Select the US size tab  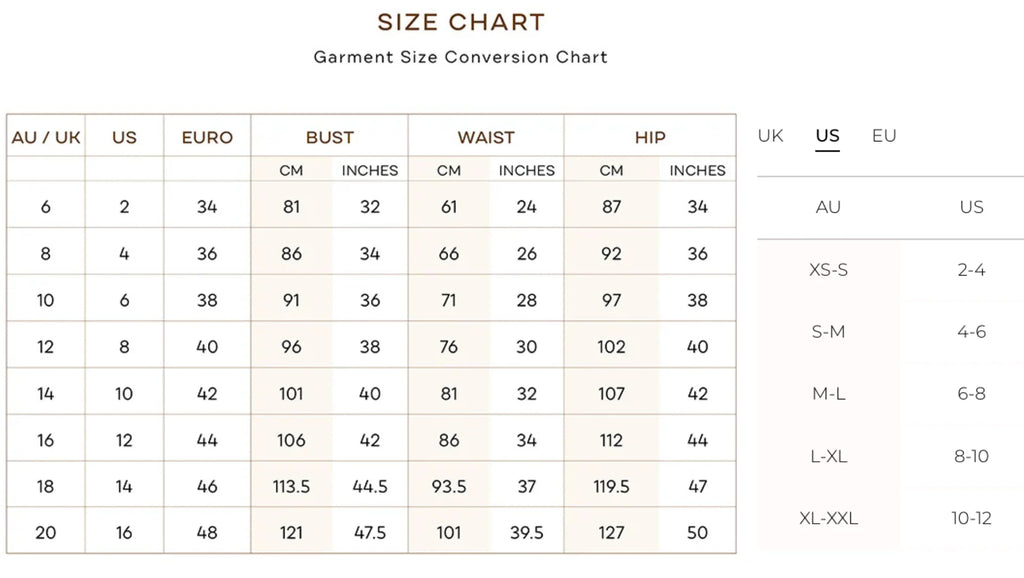pos(827,136)
